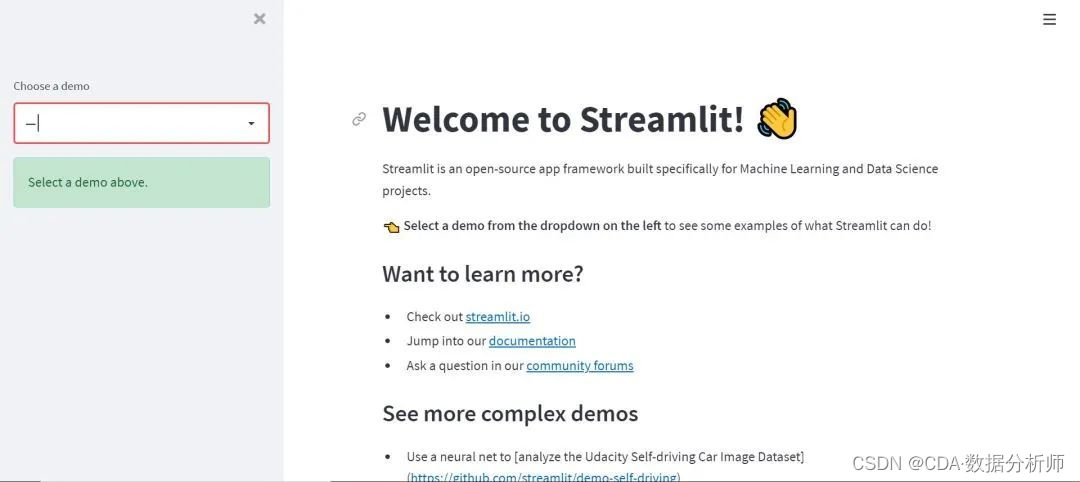Open the community forums link
Screen dimensions: 1080x482
579,366
